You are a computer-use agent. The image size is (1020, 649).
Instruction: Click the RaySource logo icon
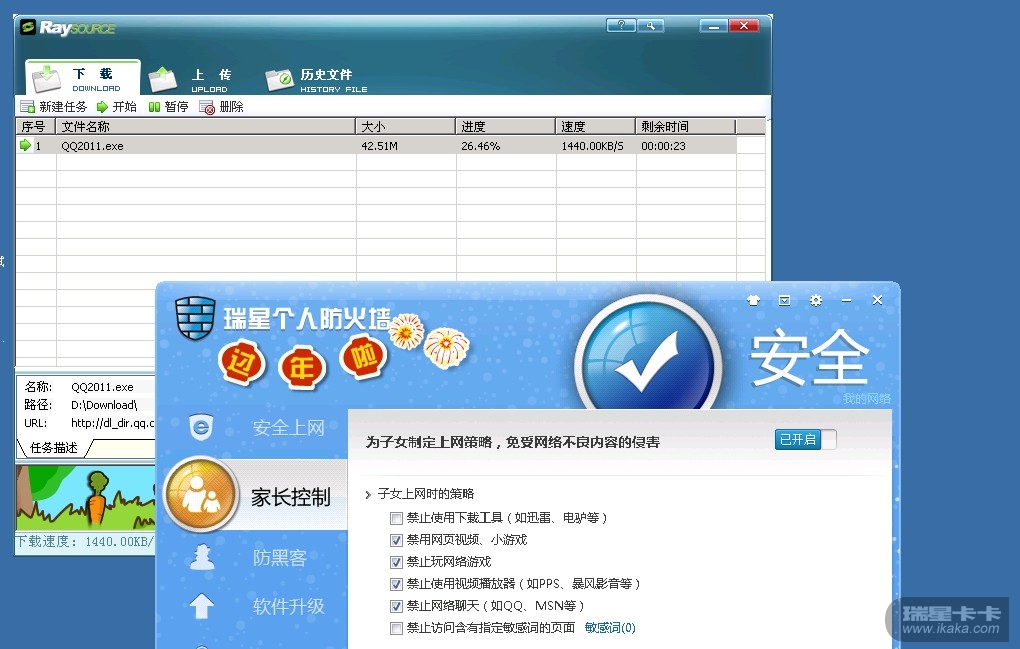(x=27, y=27)
